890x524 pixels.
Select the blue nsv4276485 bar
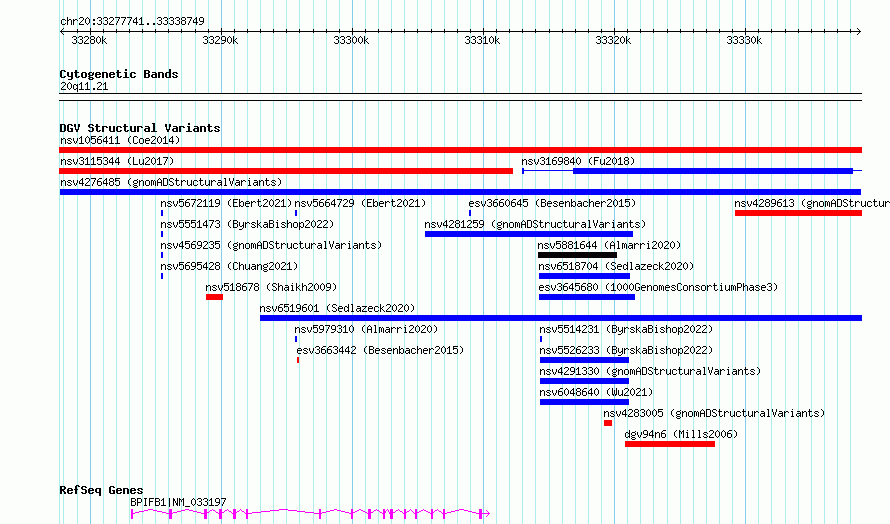pyautogui.click(x=460, y=192)
